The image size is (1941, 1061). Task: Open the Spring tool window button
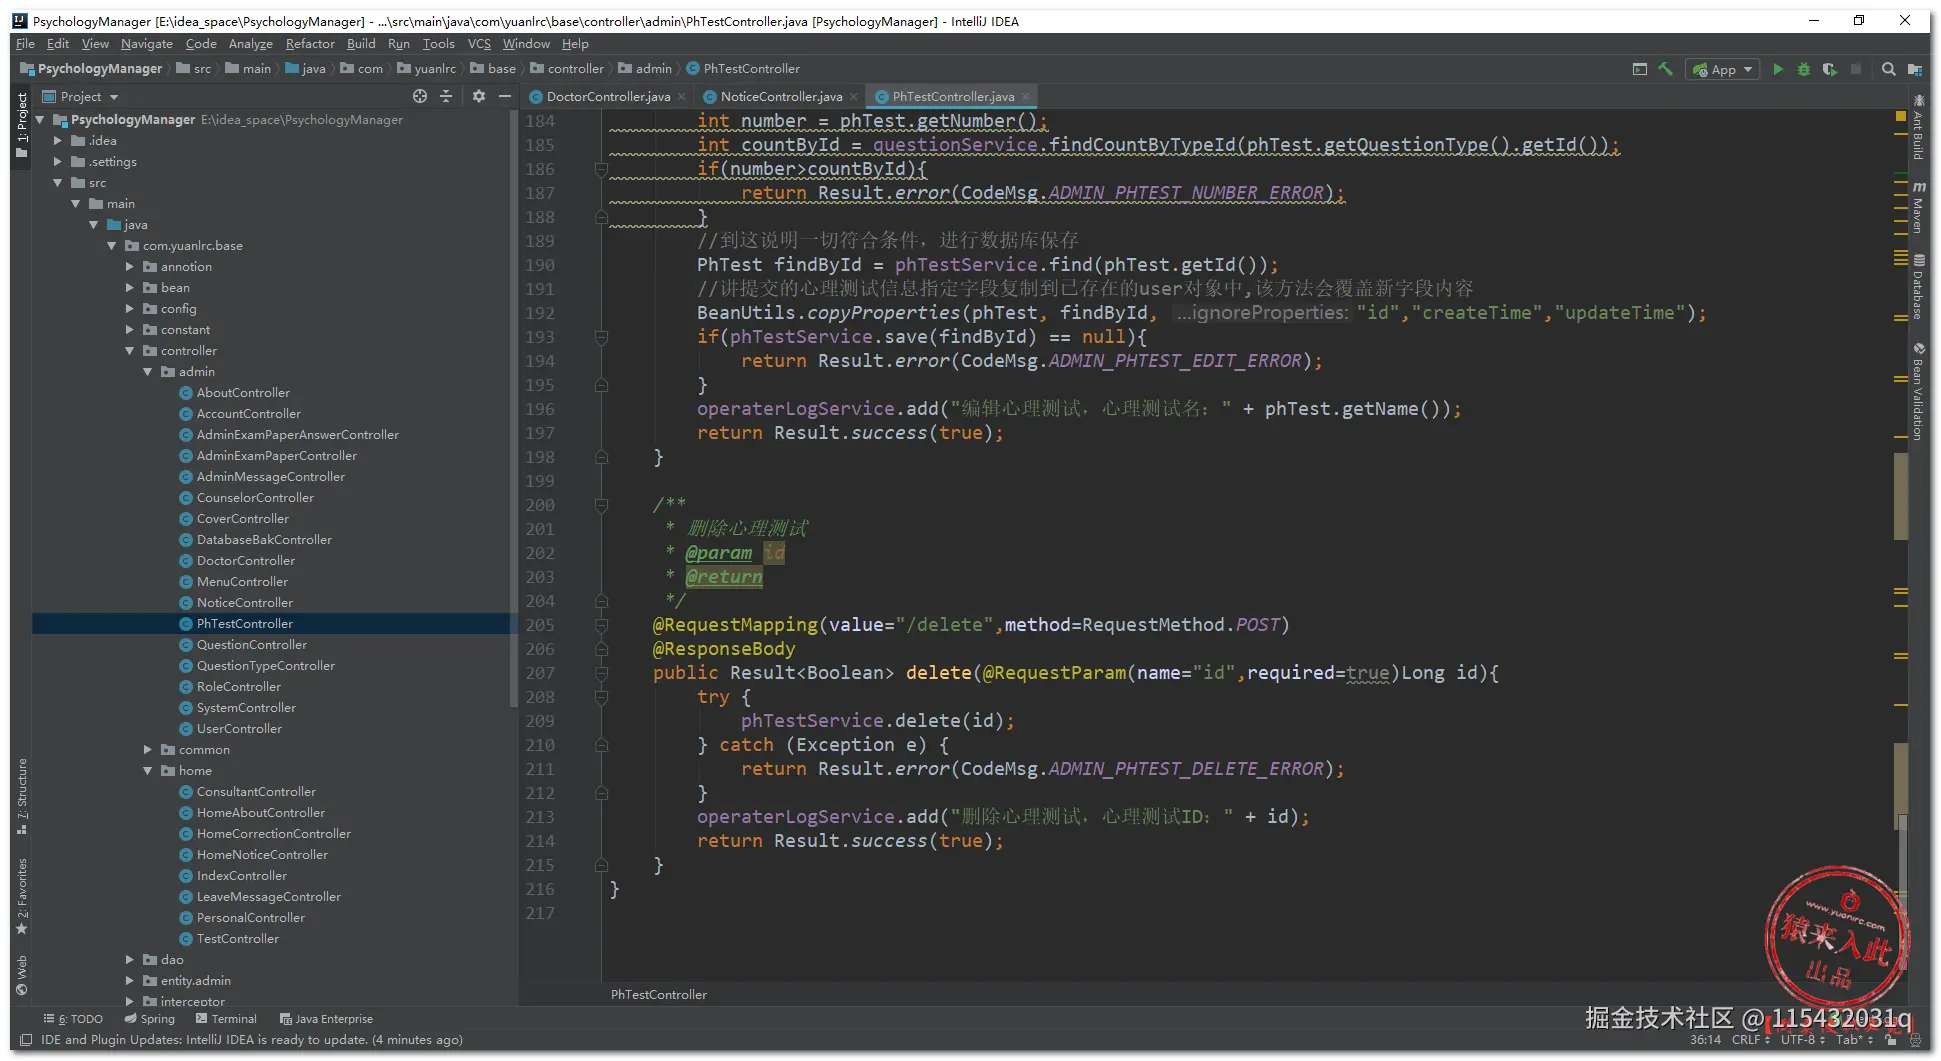(150, 1019)
